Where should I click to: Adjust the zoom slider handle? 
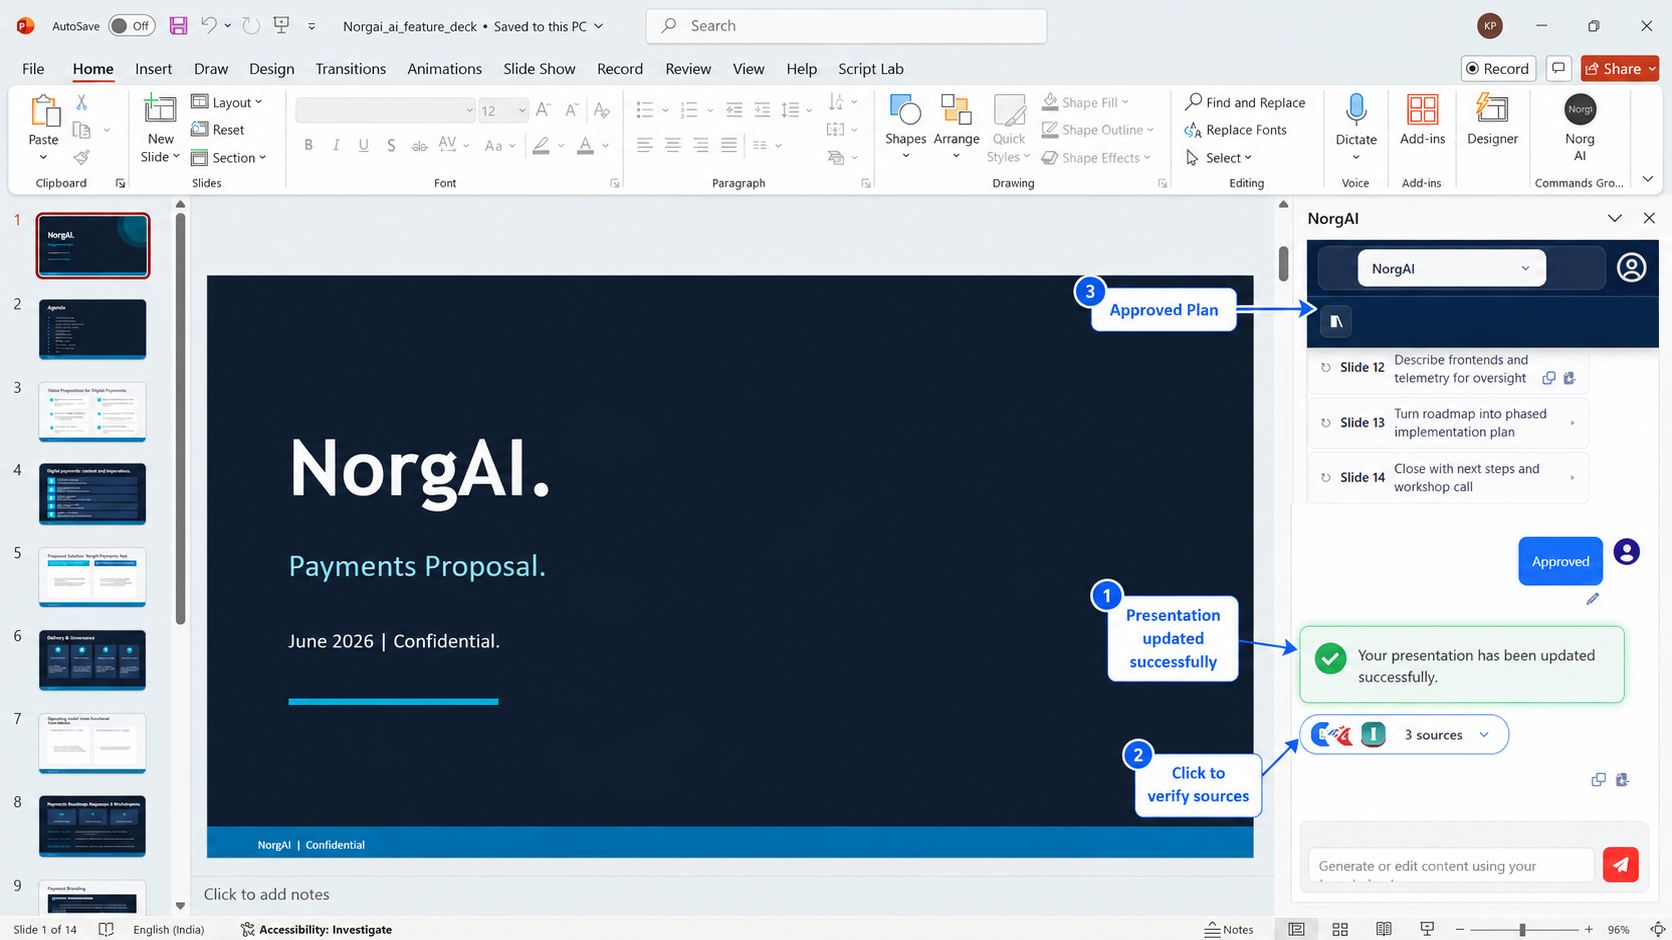tap(1522, 930)
